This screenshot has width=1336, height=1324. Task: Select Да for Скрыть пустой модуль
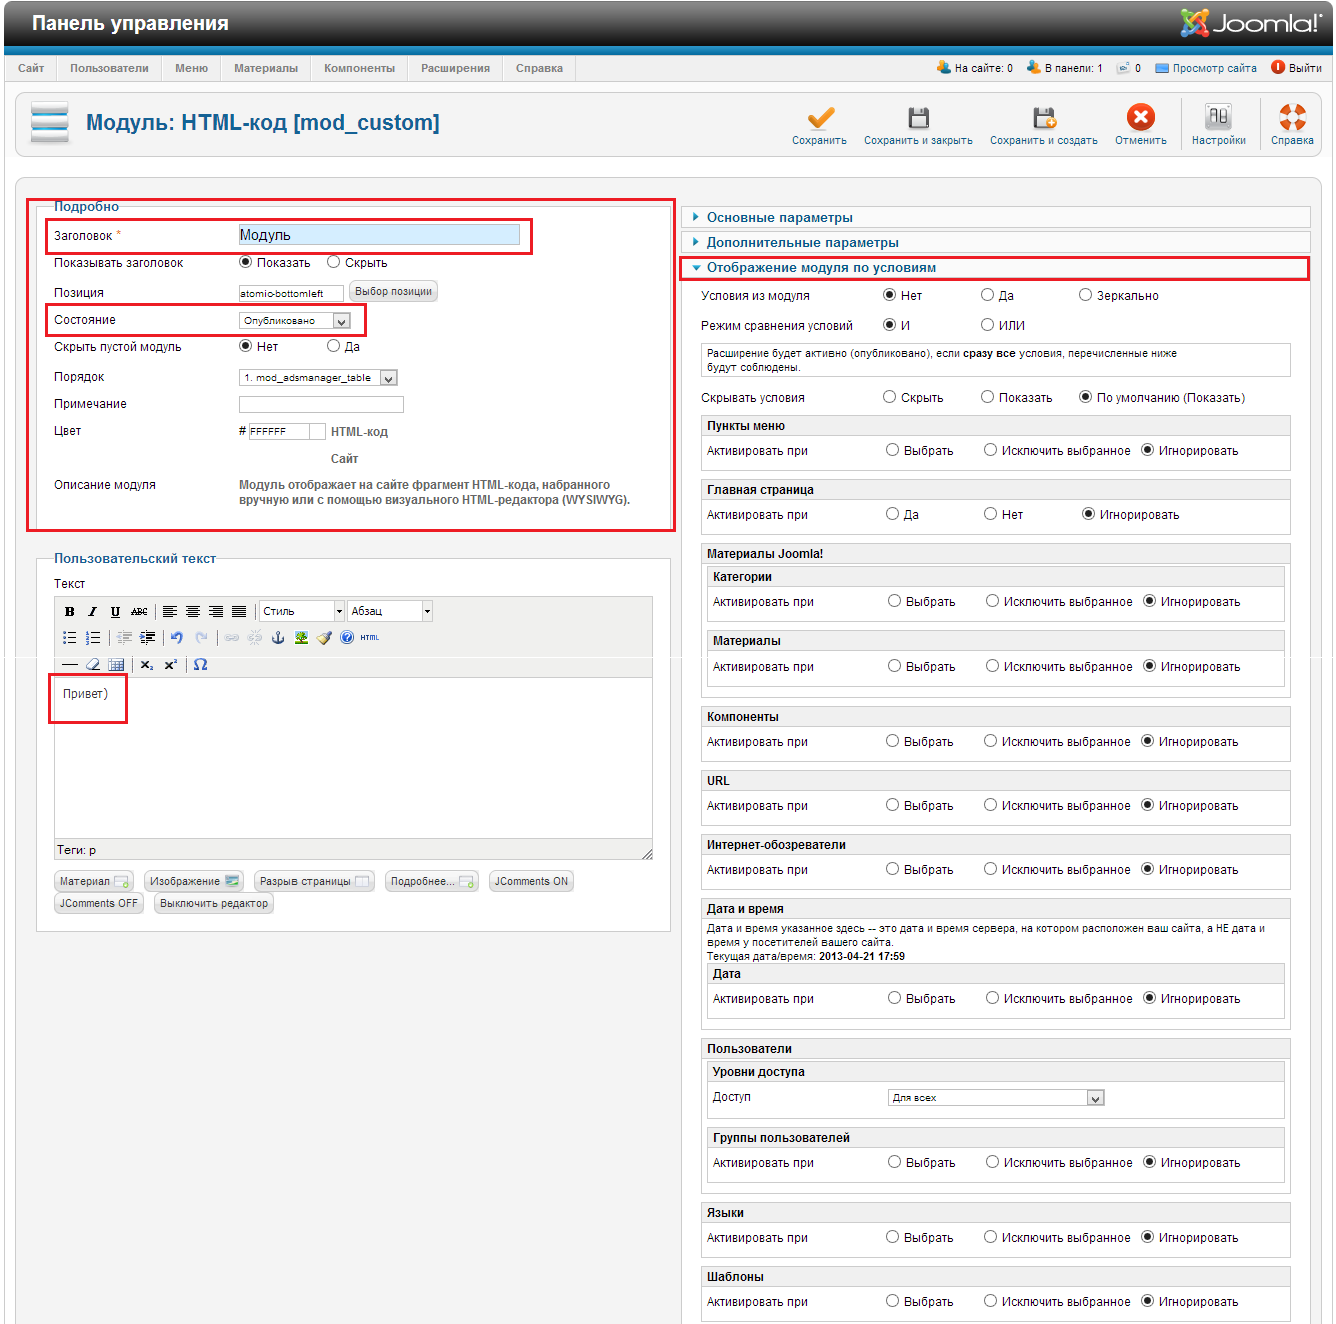[334, 346]
